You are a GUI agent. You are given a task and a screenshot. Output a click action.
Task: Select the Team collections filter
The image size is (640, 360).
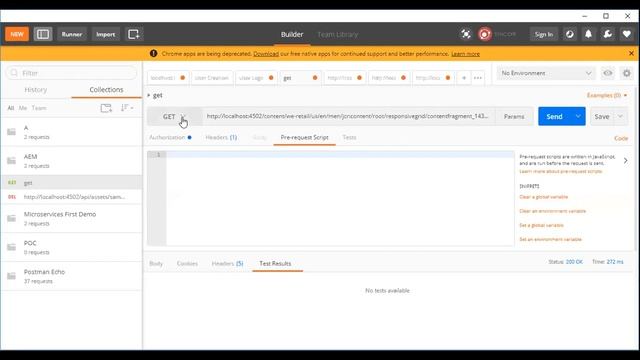[39, 108]
